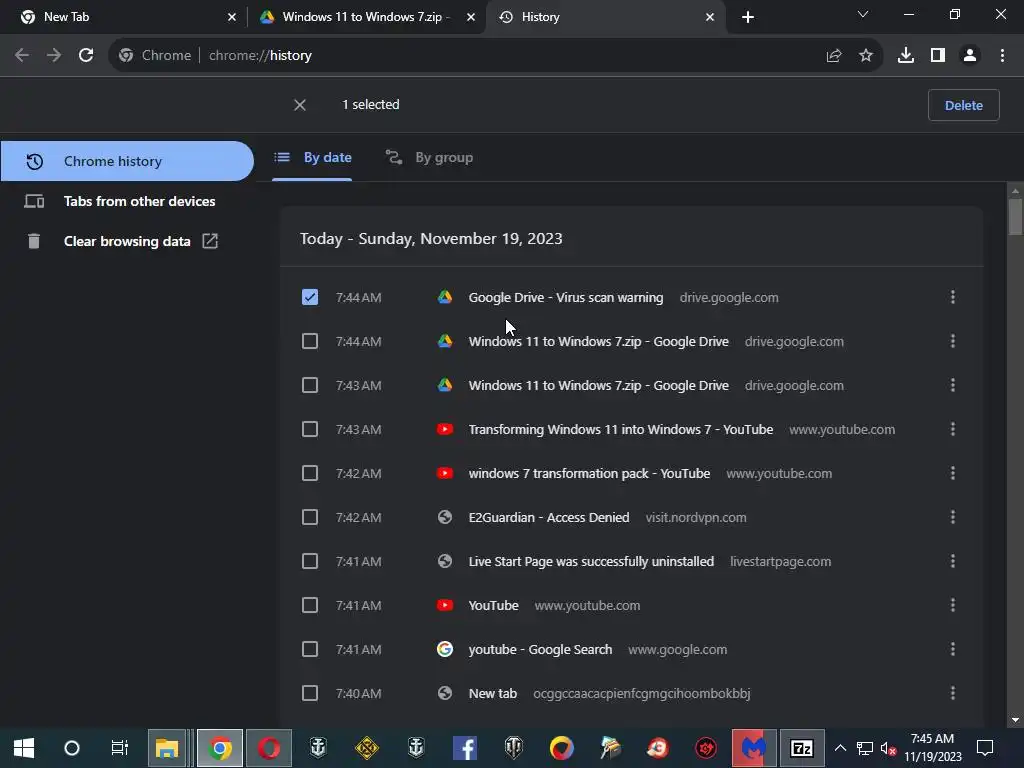The width and height of the screenshot is (1024, 768).
Task: Click the back navigation arrow
Action: tap(22, 56)
